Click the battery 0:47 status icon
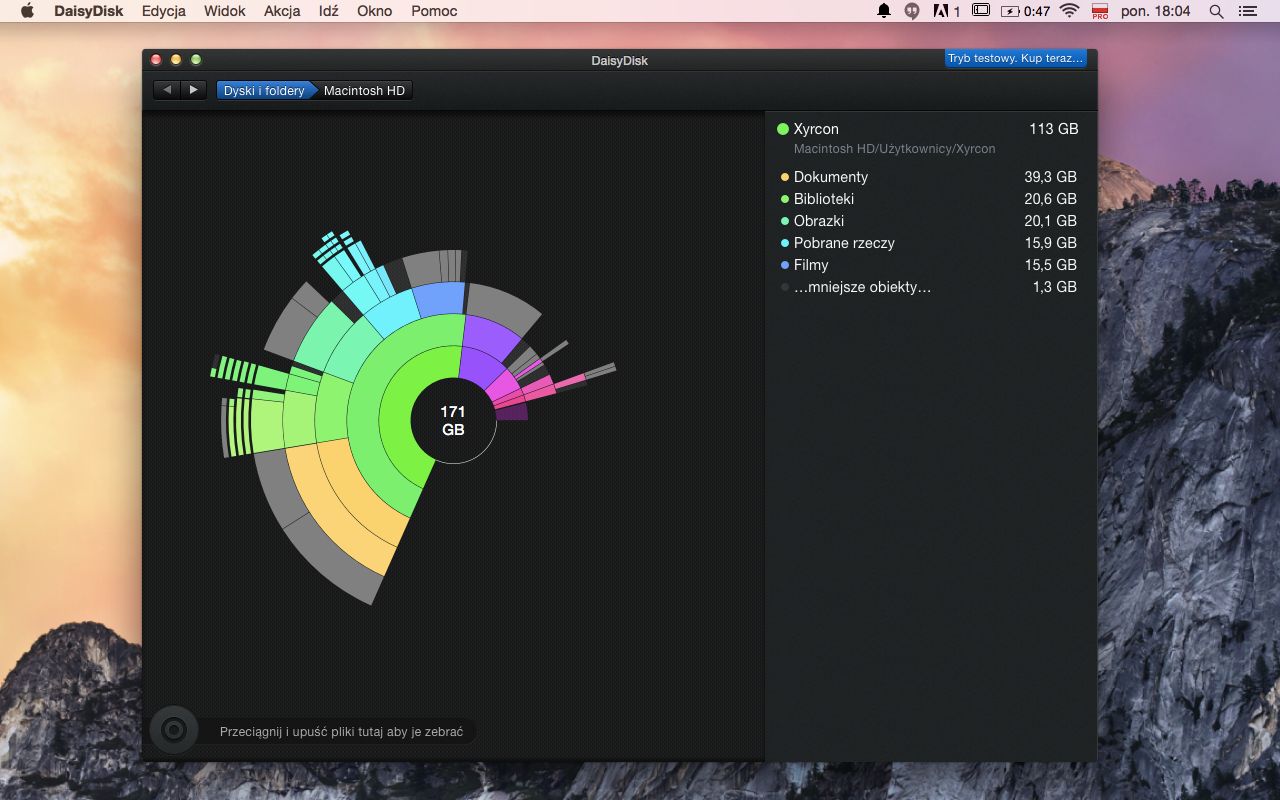The width and height of the screenshot is (1280, 800). pos(1026,11)
